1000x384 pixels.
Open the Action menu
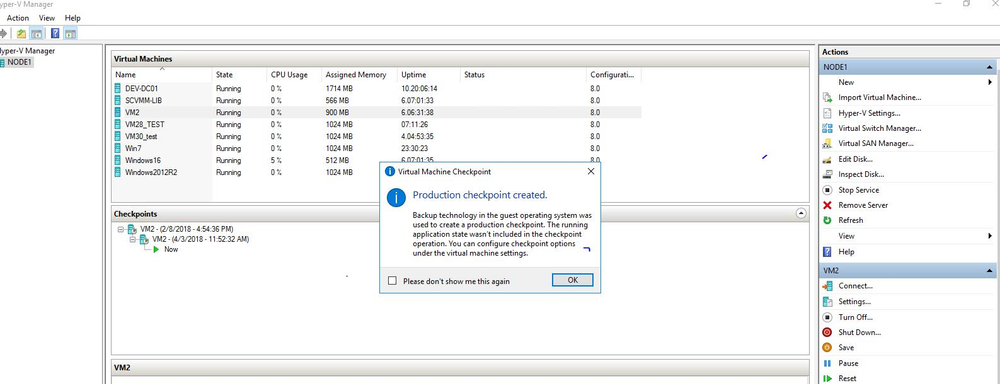(x=18, y=18)
